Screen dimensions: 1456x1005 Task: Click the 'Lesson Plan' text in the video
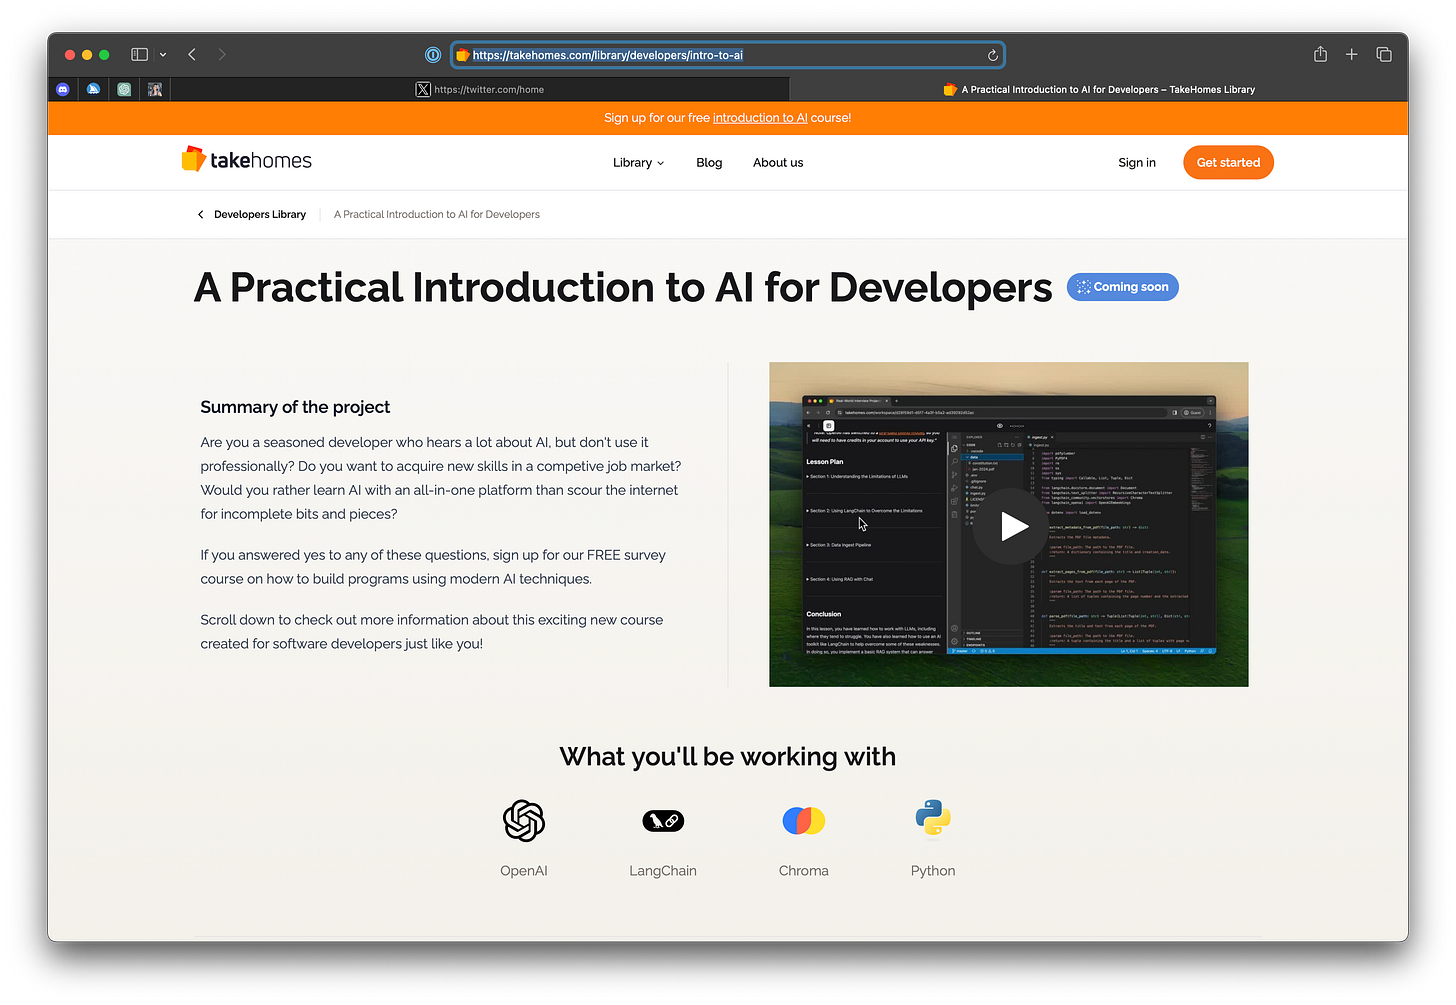(825, 462)
